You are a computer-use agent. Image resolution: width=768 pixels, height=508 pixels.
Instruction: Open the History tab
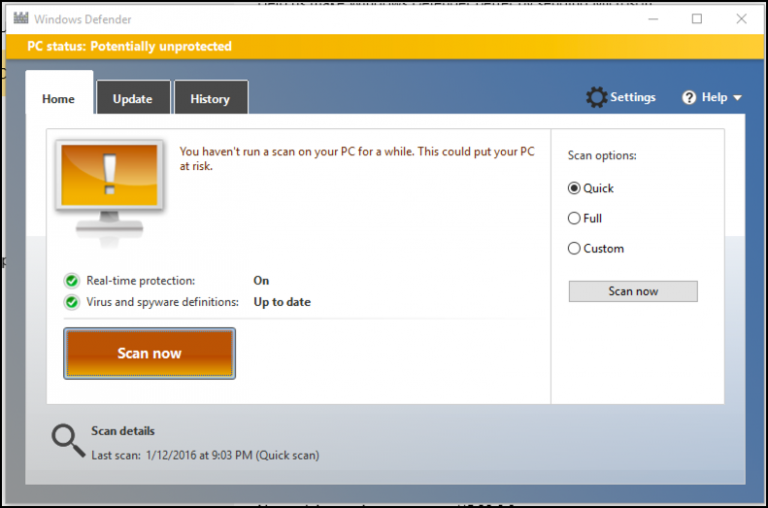click(x=210, y=98)
